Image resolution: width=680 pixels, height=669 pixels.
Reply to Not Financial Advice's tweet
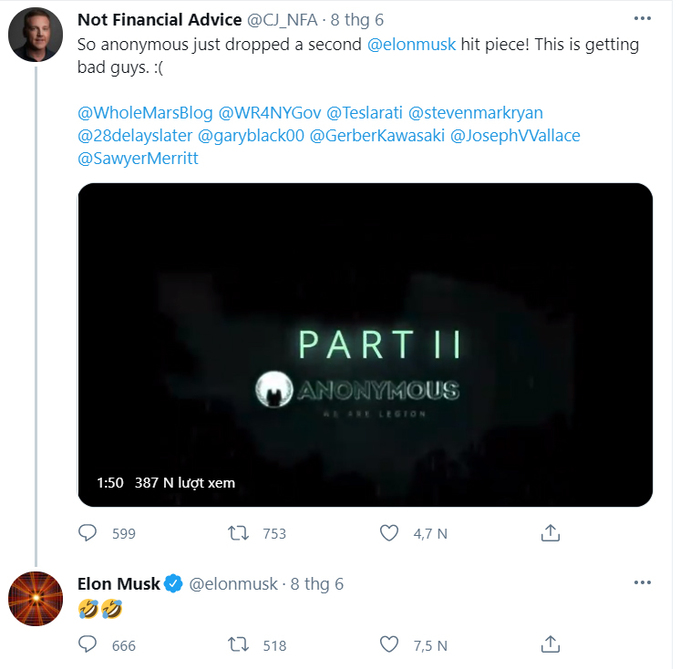click(x=88, y=534)
